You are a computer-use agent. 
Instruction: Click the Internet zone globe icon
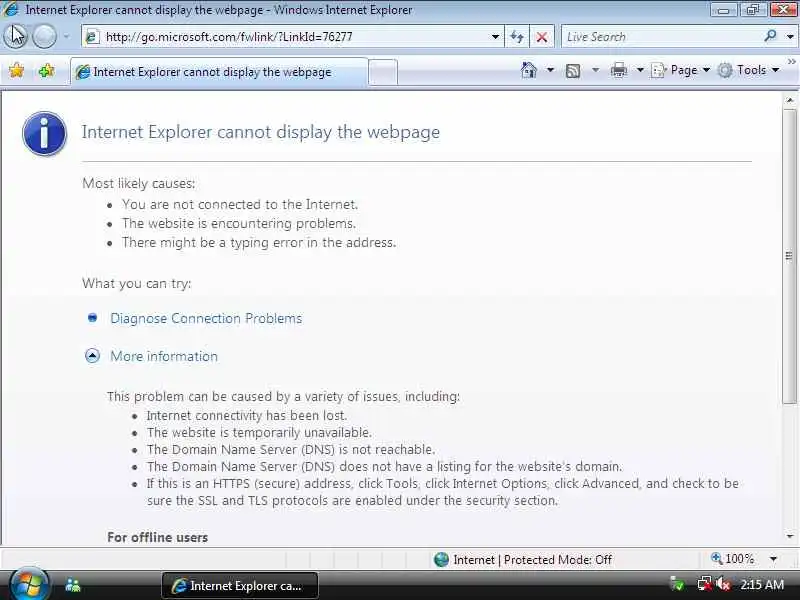(x=441, y=560)
